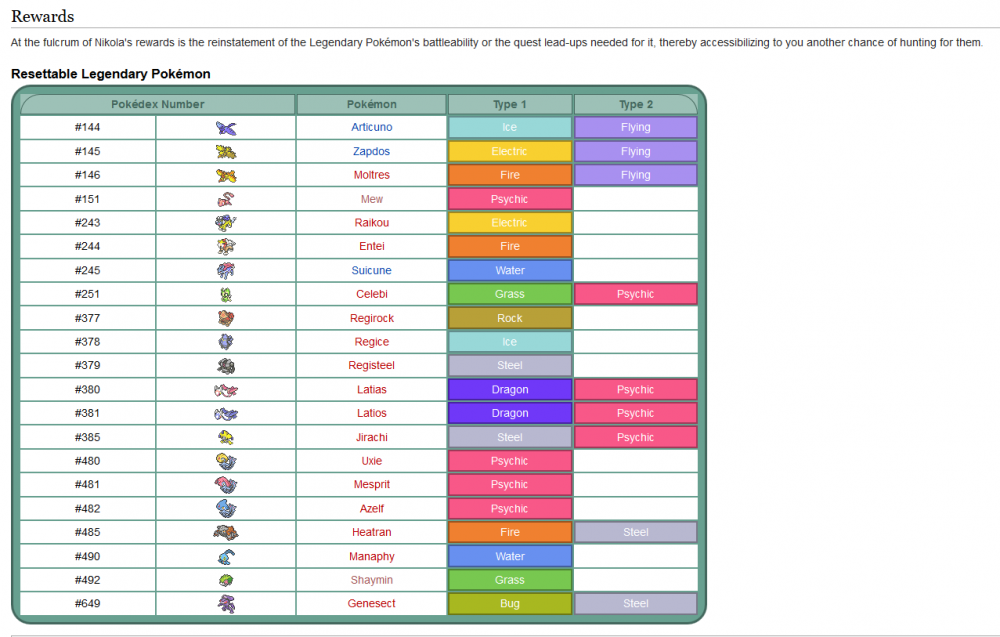The image size is (1000, 637).
Task: Click the Moltres sprite icon
Action: pyautogui.click(x=226, y=176)
